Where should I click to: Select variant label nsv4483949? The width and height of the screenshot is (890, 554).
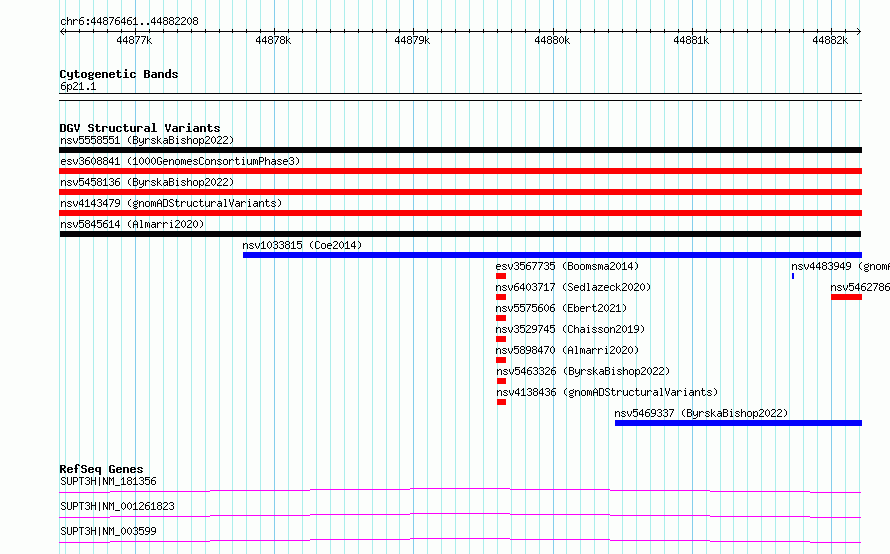(x=840, y=266)
